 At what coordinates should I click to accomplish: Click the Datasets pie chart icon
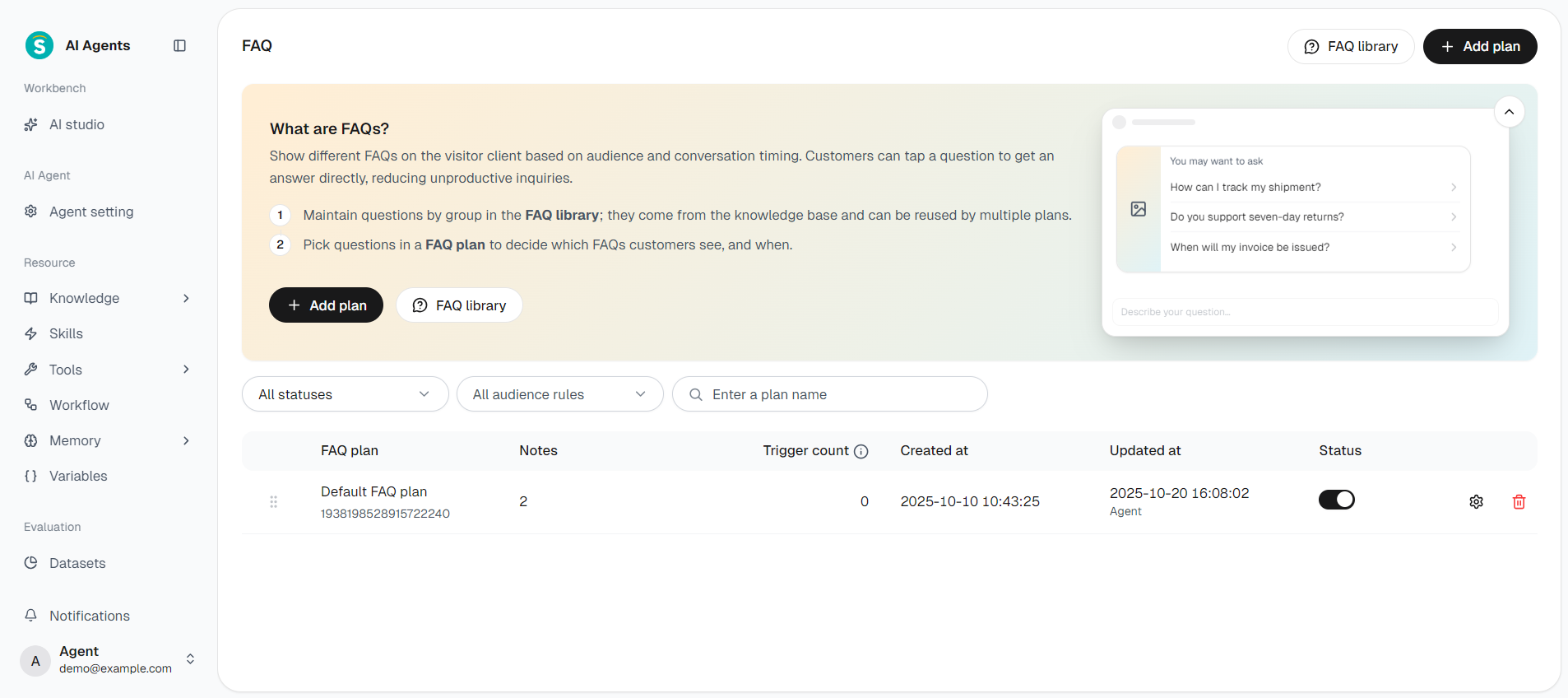point(31,563)
